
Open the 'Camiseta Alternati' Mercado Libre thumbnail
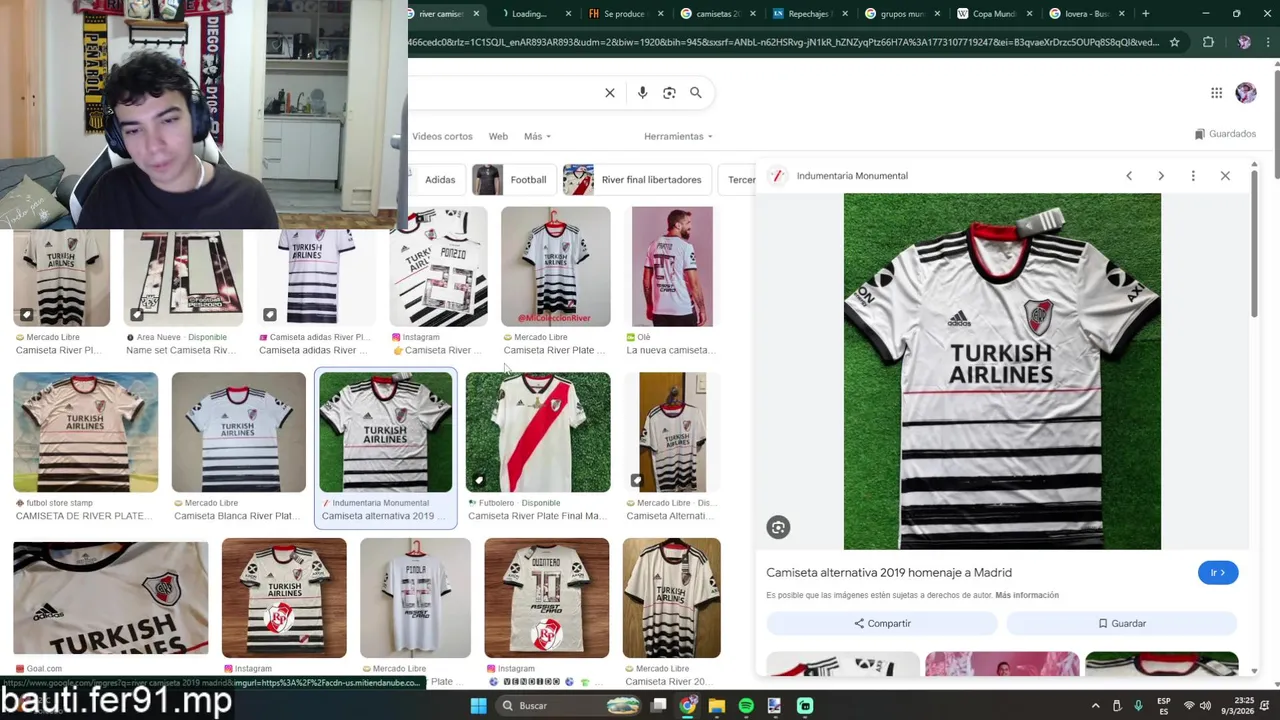click(x=672, y=432)
